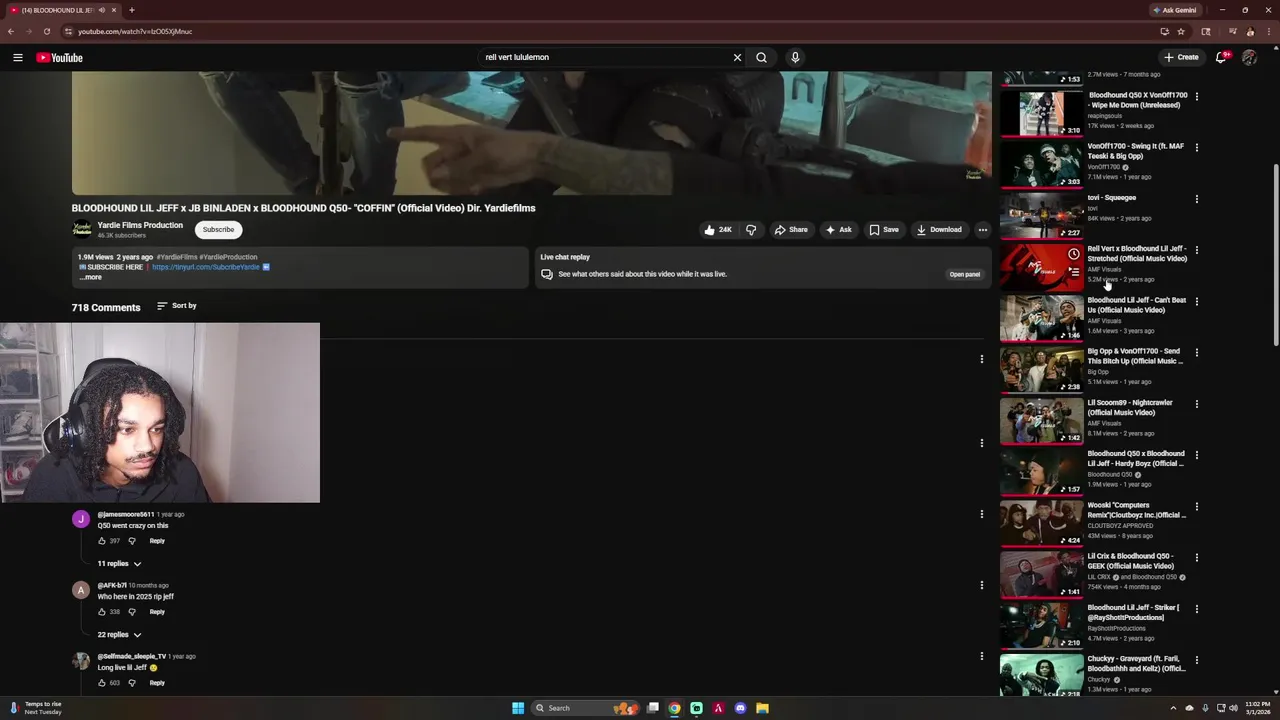Save video to a playlist

(x=884, y=230)
